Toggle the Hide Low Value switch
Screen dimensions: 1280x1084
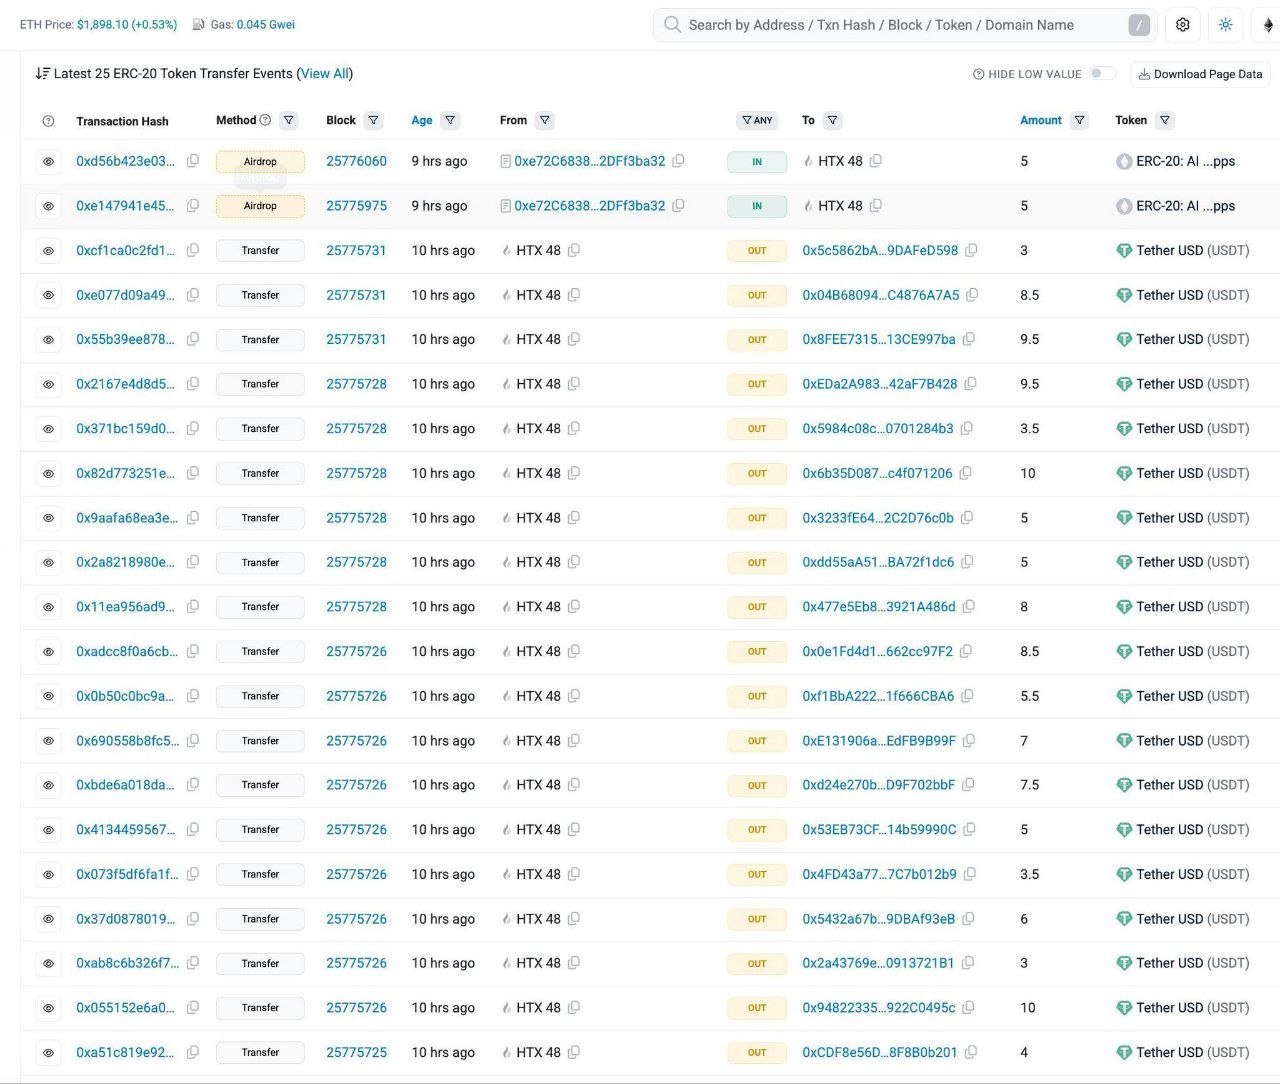[x=1102, y=74]
